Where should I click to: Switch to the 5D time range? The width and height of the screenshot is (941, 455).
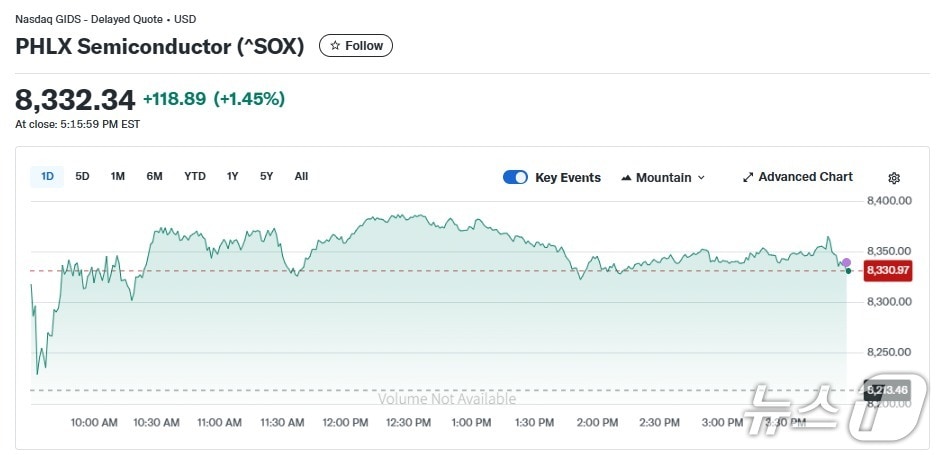pyautogui.click(x=82, y=177)
